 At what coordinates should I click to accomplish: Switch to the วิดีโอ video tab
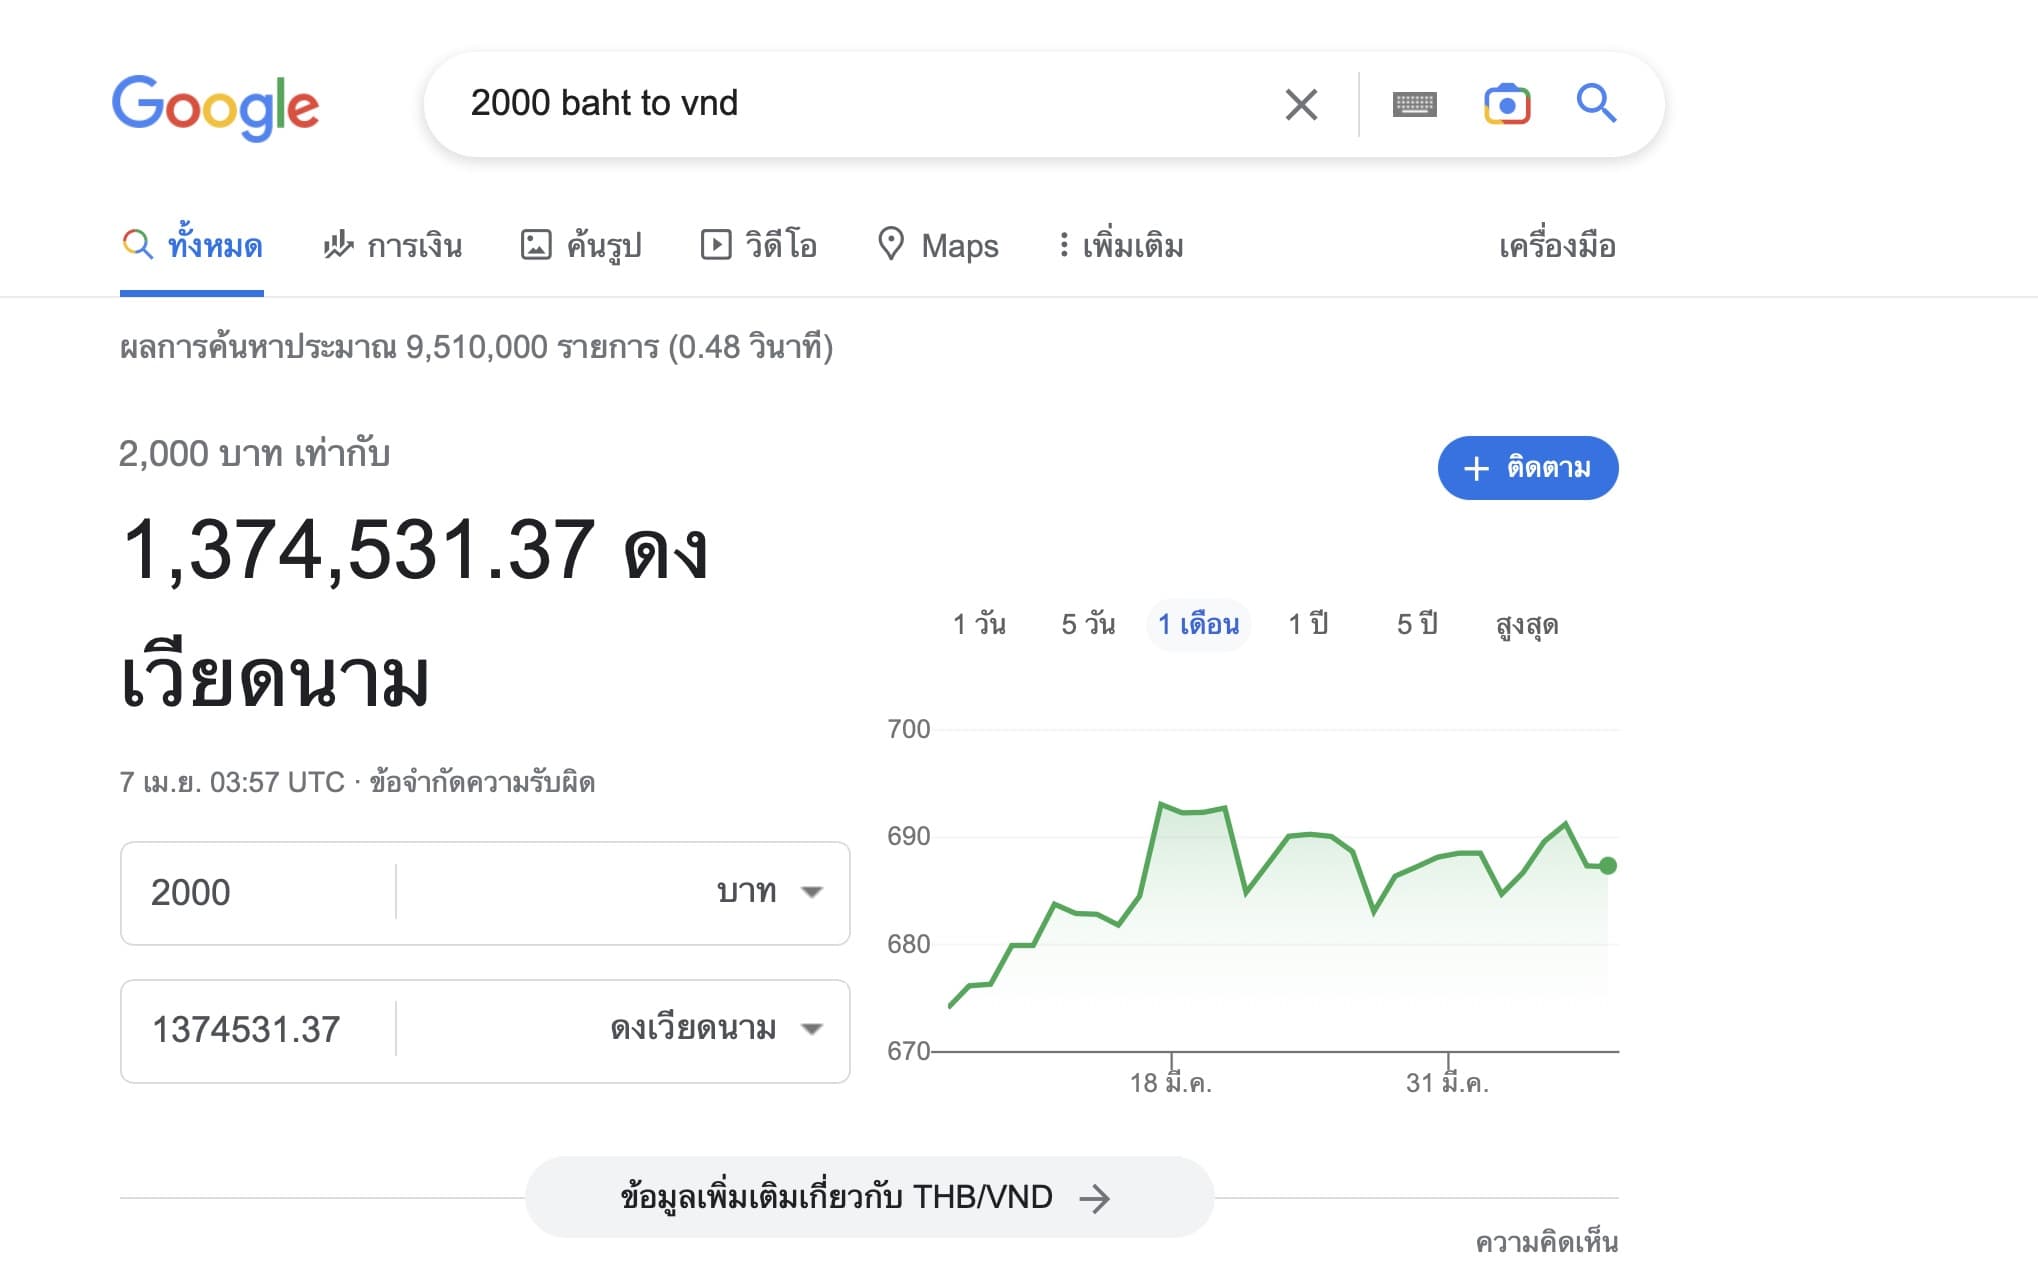tap(759, 246)
